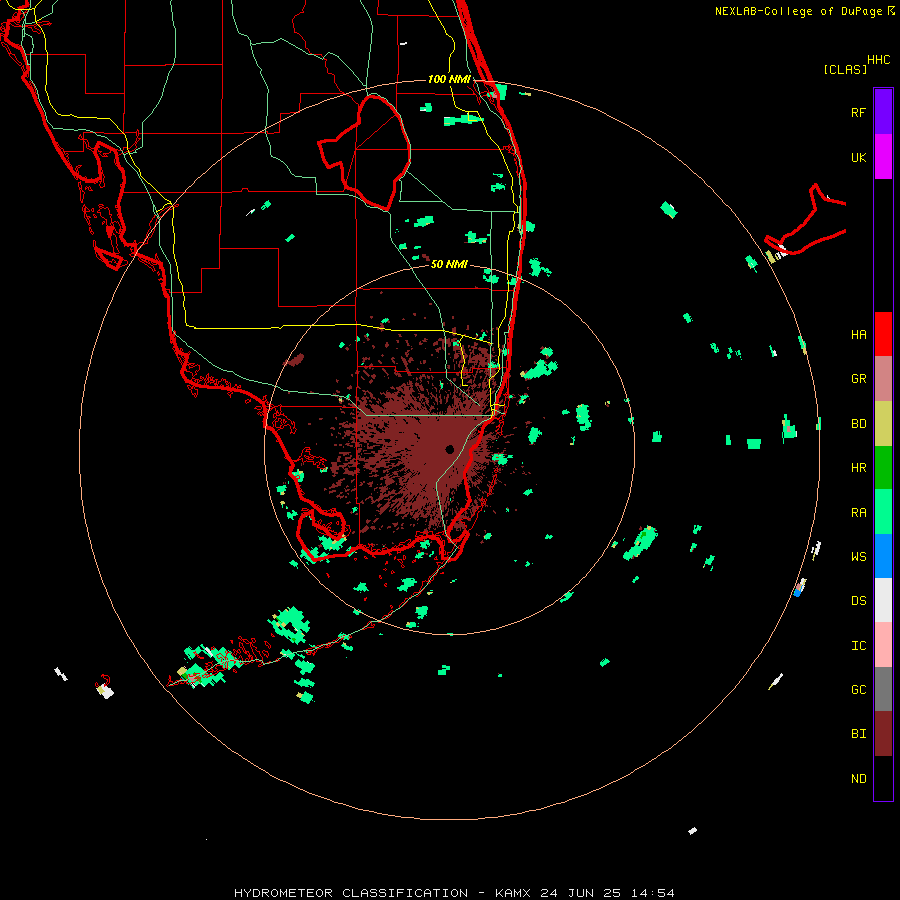The image size is (900, 900).
Task: Click the DS white legend swatch
Action: tap(883, 600)
